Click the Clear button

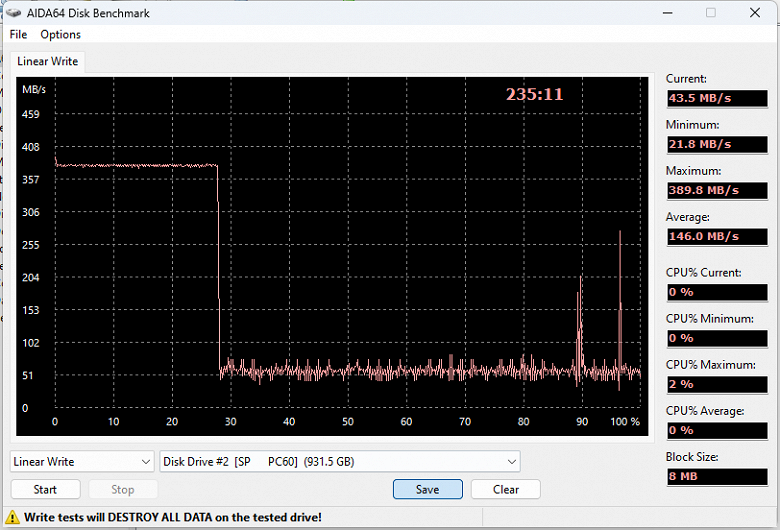pos(506,489)
